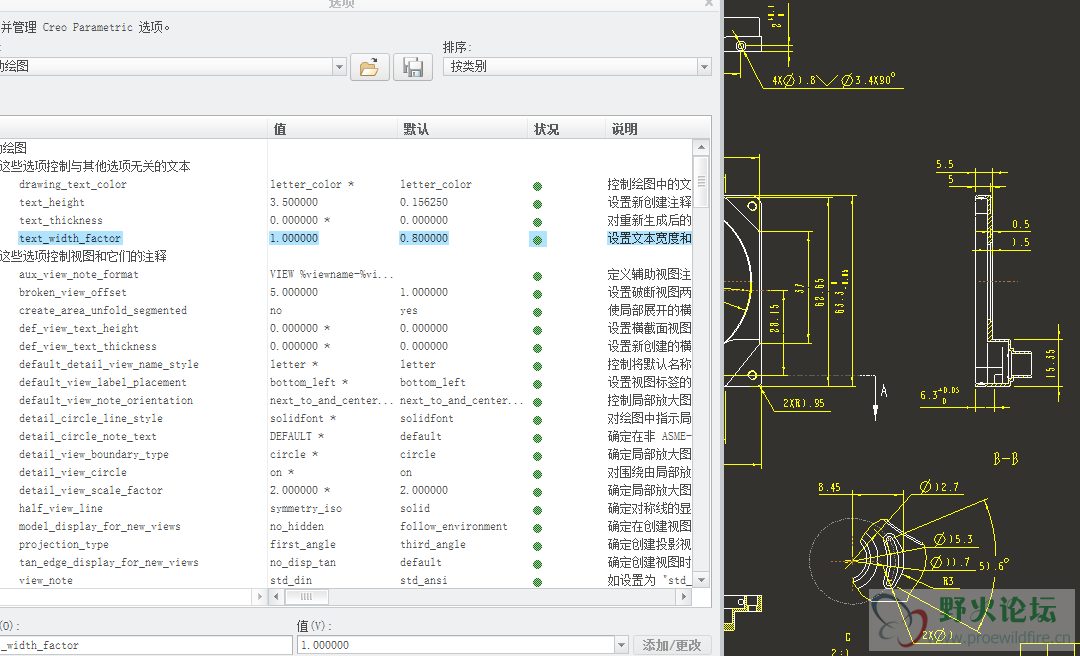Click right arrow on values horizontal scrollbar
The width and height of the screenshot is (1080, 656).
point(684,597)
